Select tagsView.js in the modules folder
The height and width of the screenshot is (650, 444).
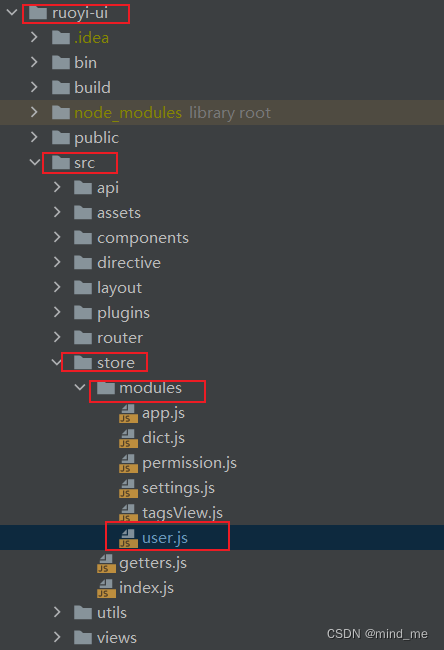click(182, 513)
